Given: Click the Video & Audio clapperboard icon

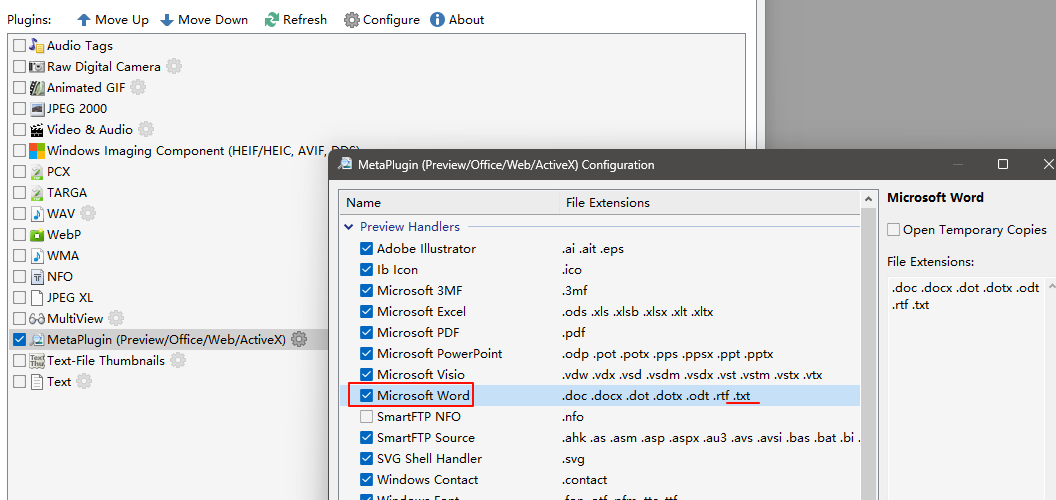Looking at the screenshot, I should pyautogui.click(x=37, y=129).
